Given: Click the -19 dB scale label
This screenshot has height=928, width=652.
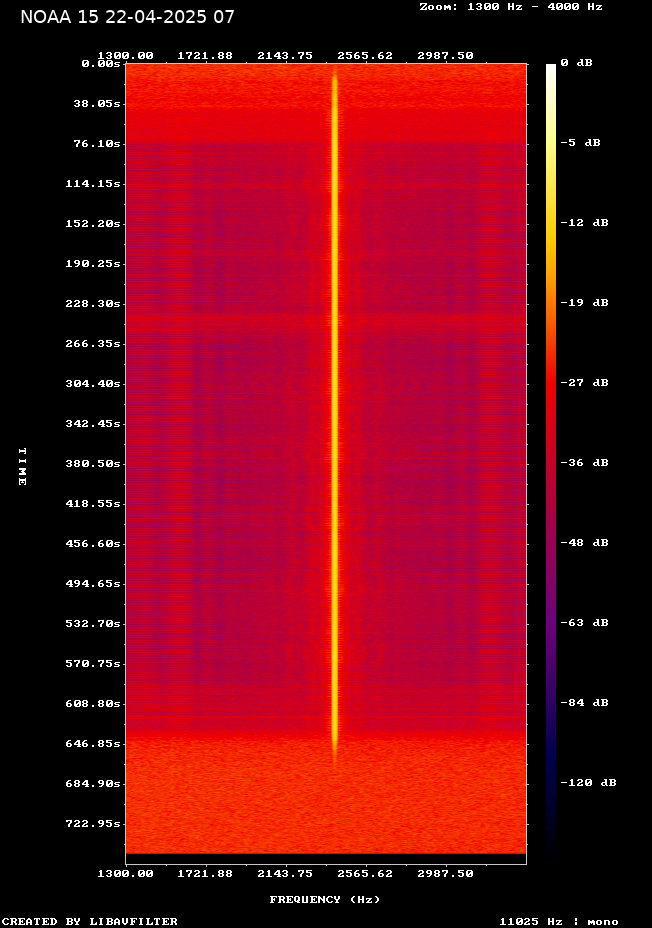Looking at the screenshot, I should point(585,302).
